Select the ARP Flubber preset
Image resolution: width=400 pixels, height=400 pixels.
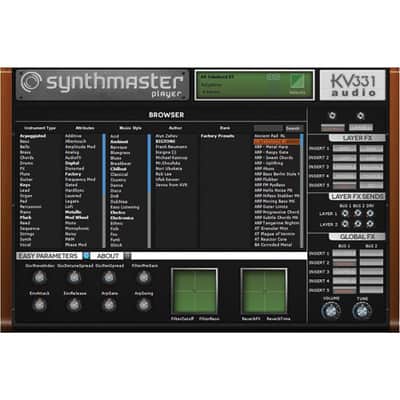click(266, 180)
